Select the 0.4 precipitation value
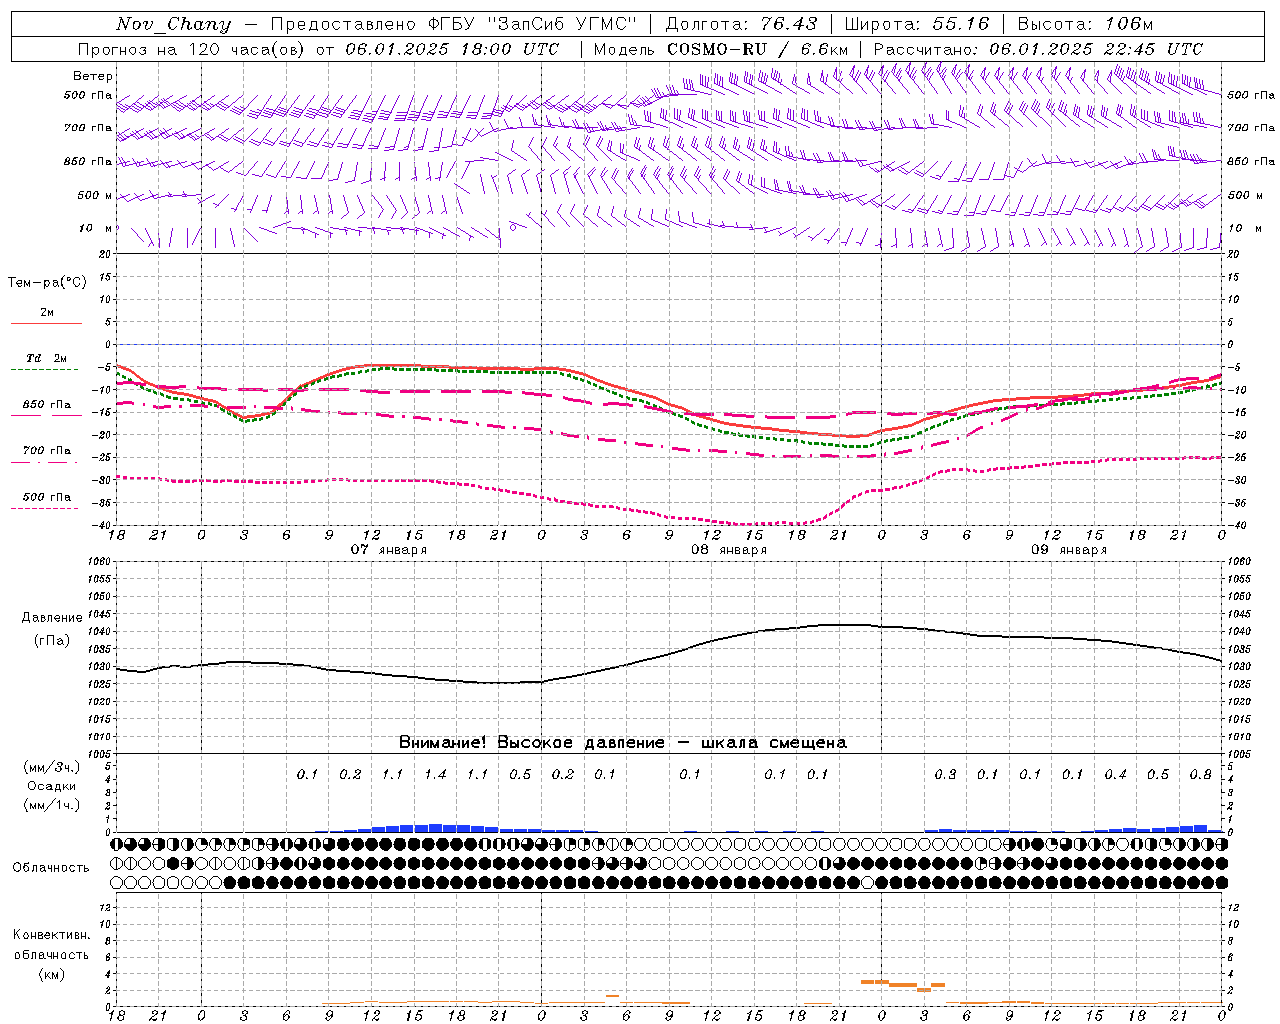The image size is (1280, 1024). click(1116, 774)
